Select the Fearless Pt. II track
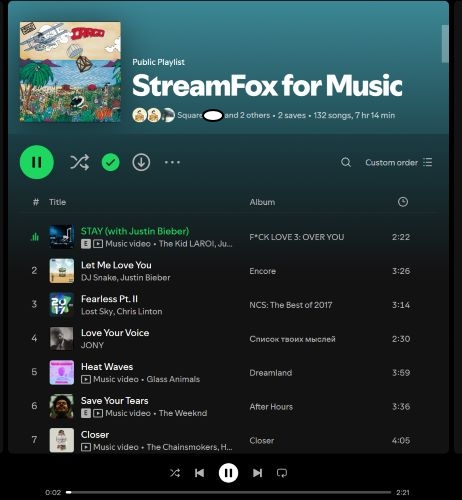Screen dimensions: 462x500 [109, 299]
